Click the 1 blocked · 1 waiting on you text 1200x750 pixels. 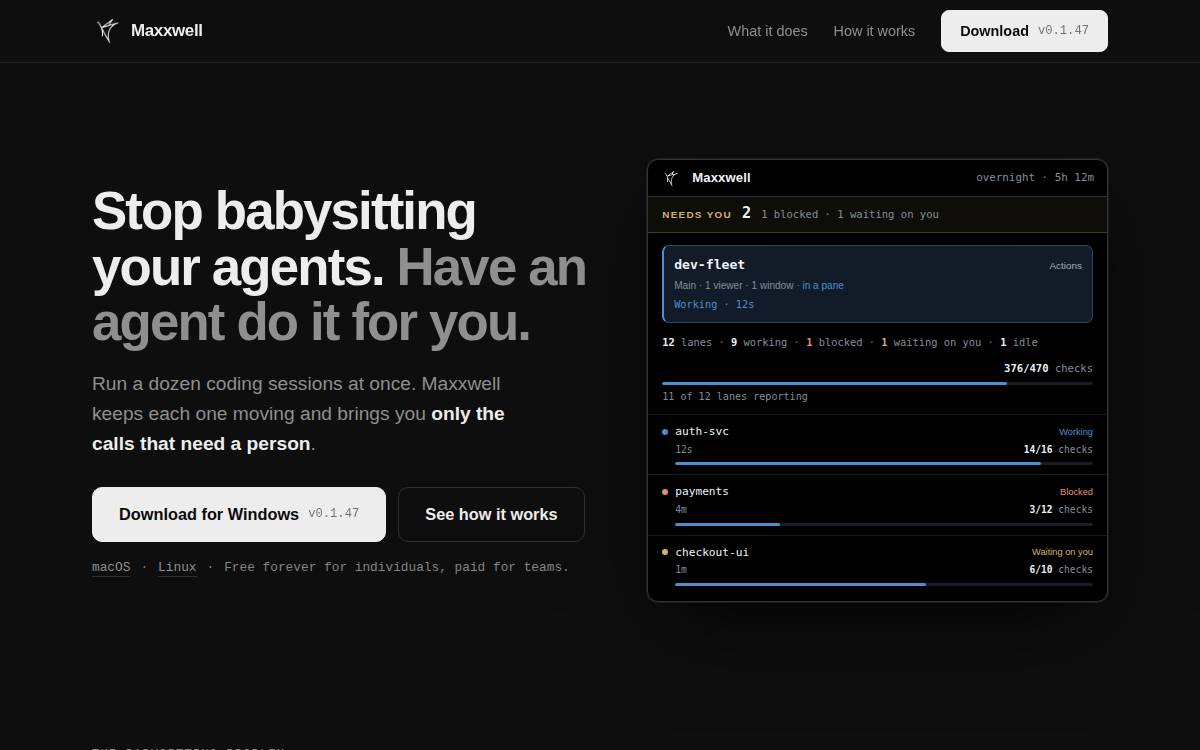pyautogui.click(x=850, y=214)
